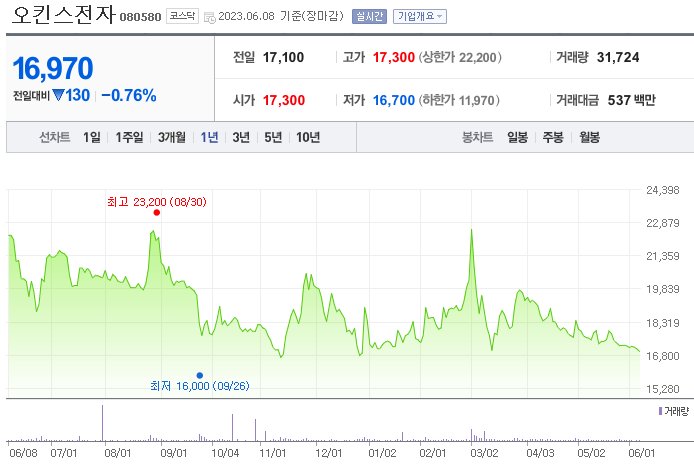Click the red 최고 23,200 peak marker
Screen dimensions: 694x475
click(x=157, y=212)
